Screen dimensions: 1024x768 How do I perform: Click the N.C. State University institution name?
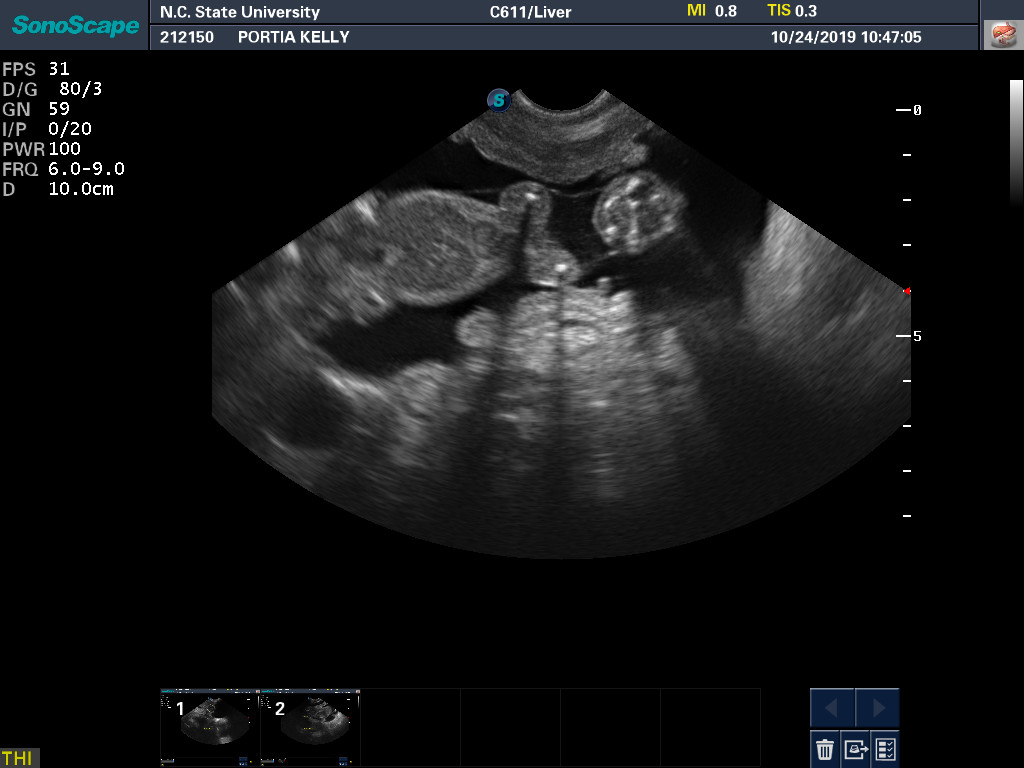240,12
